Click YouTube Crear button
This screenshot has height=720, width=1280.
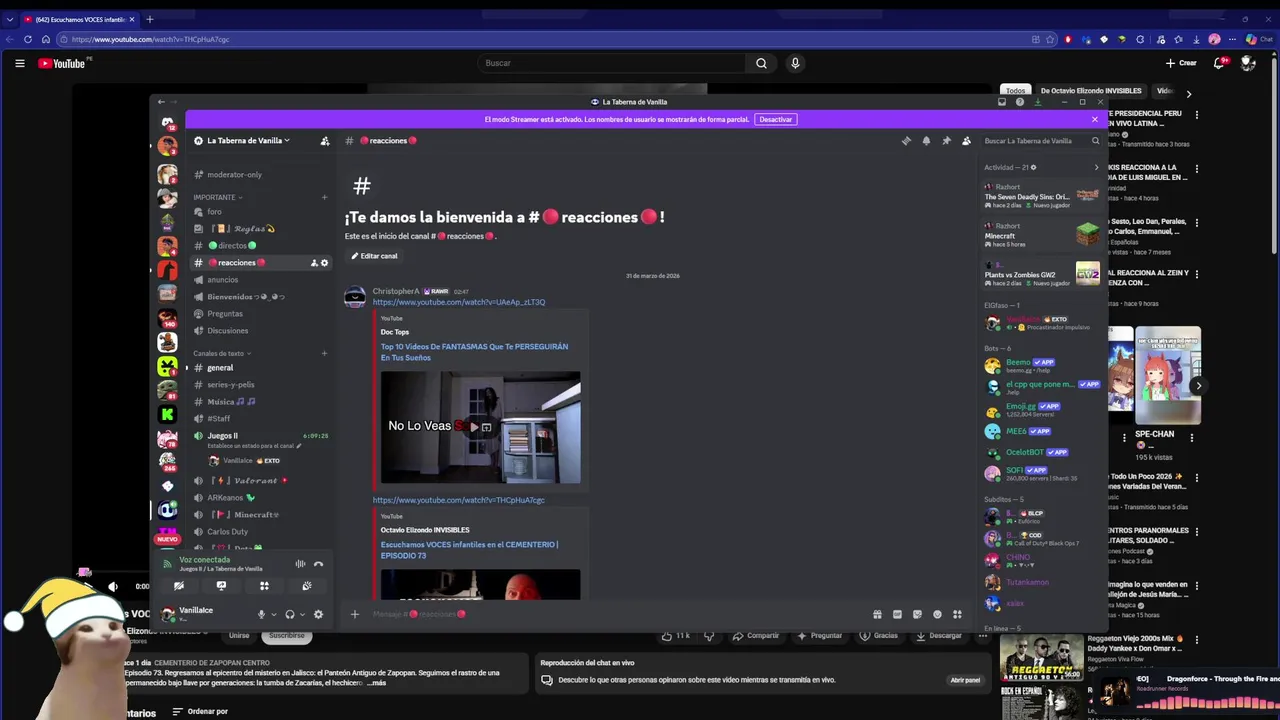(1181, 63)
